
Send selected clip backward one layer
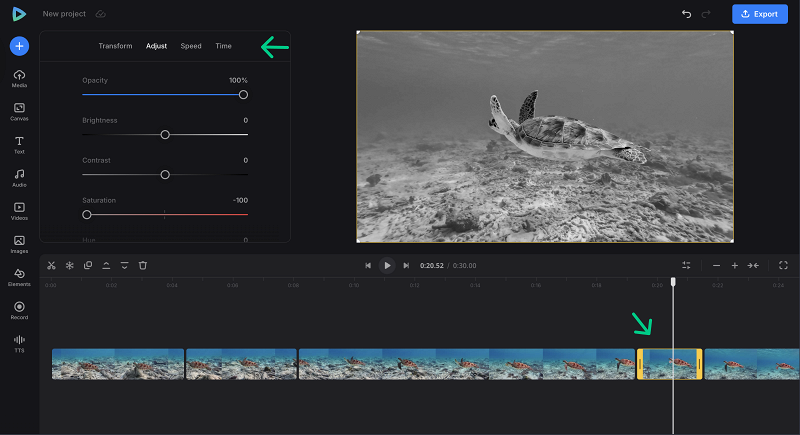coord(124,265)
